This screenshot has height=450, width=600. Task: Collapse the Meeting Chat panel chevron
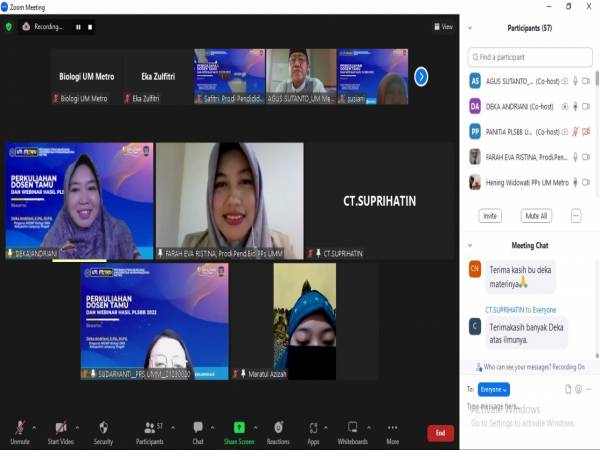(x=472, y=245)
